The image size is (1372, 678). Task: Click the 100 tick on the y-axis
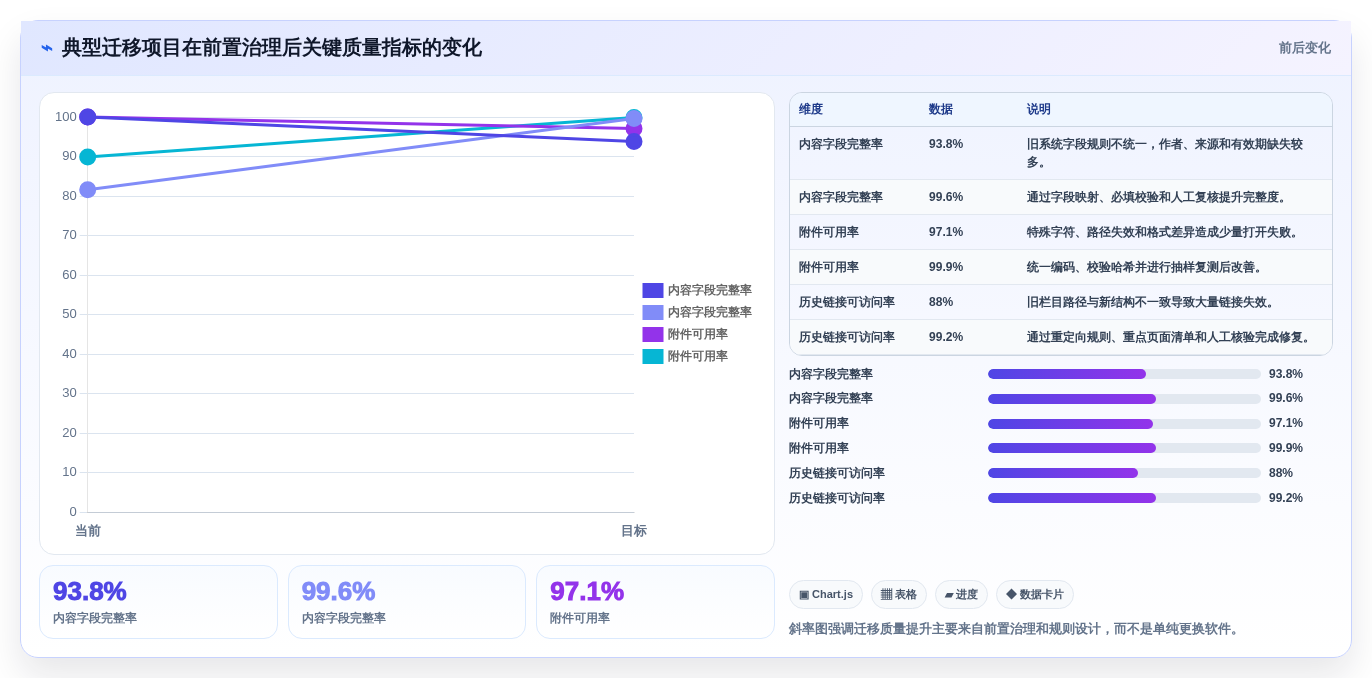coord(66,117)
